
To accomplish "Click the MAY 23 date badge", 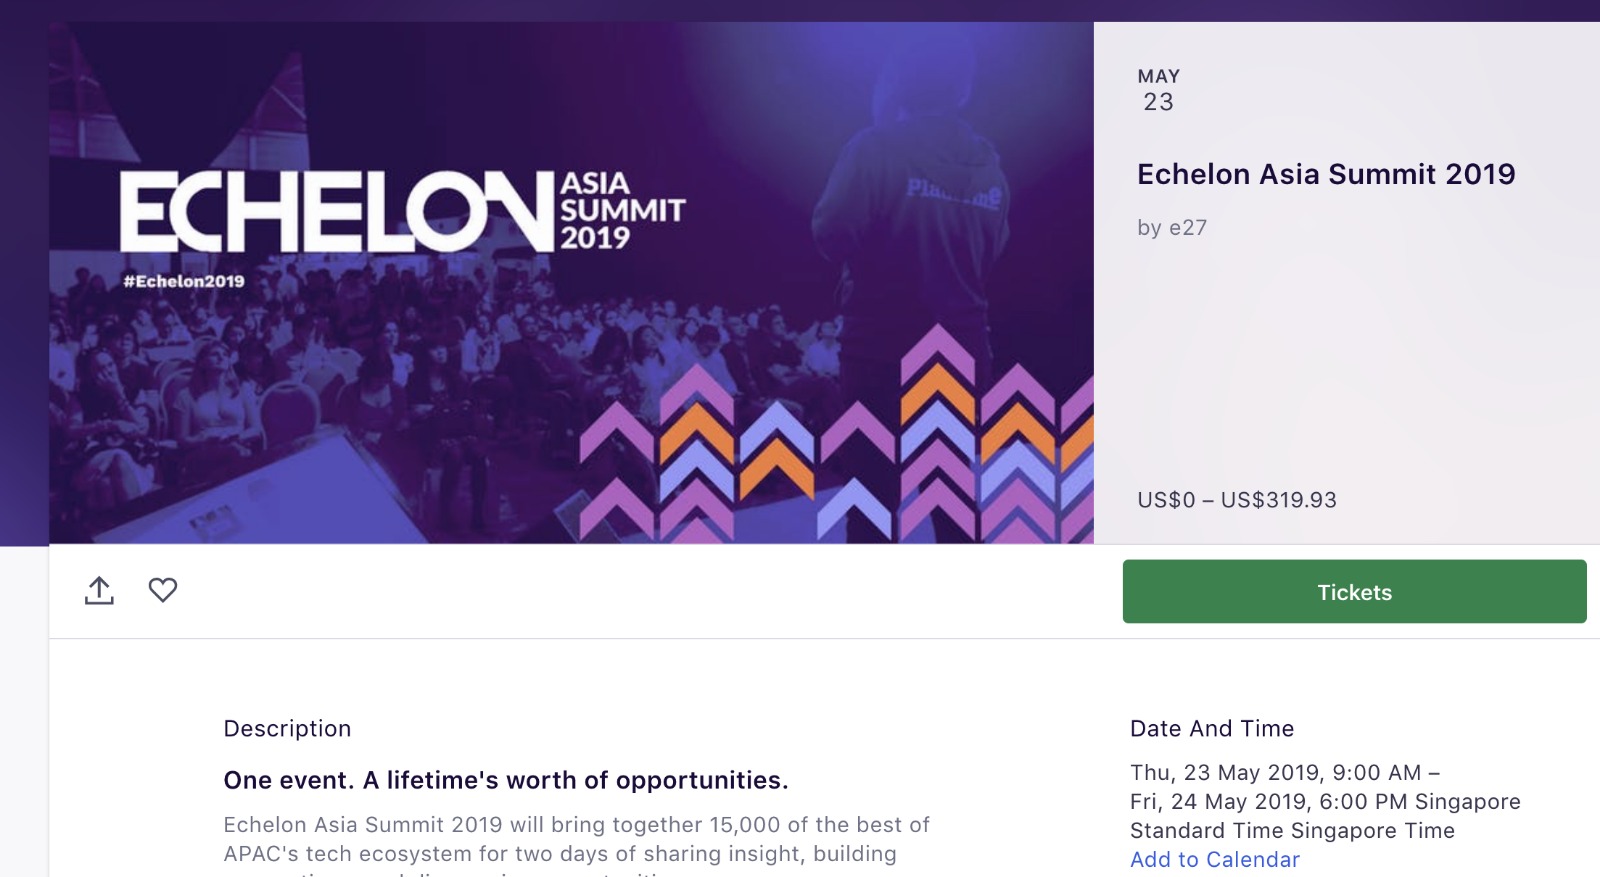I will 1158,90.
